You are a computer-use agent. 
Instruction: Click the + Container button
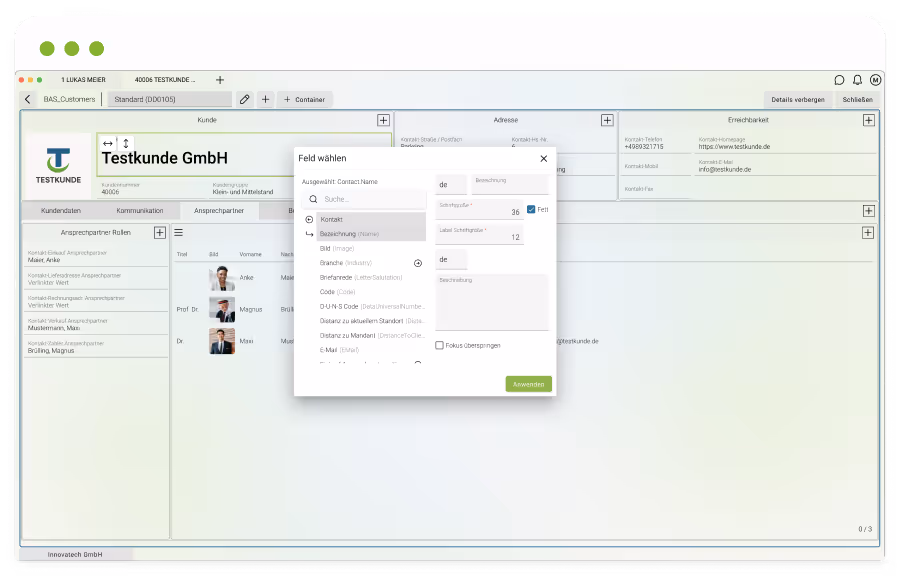click(x=304, y=99)
